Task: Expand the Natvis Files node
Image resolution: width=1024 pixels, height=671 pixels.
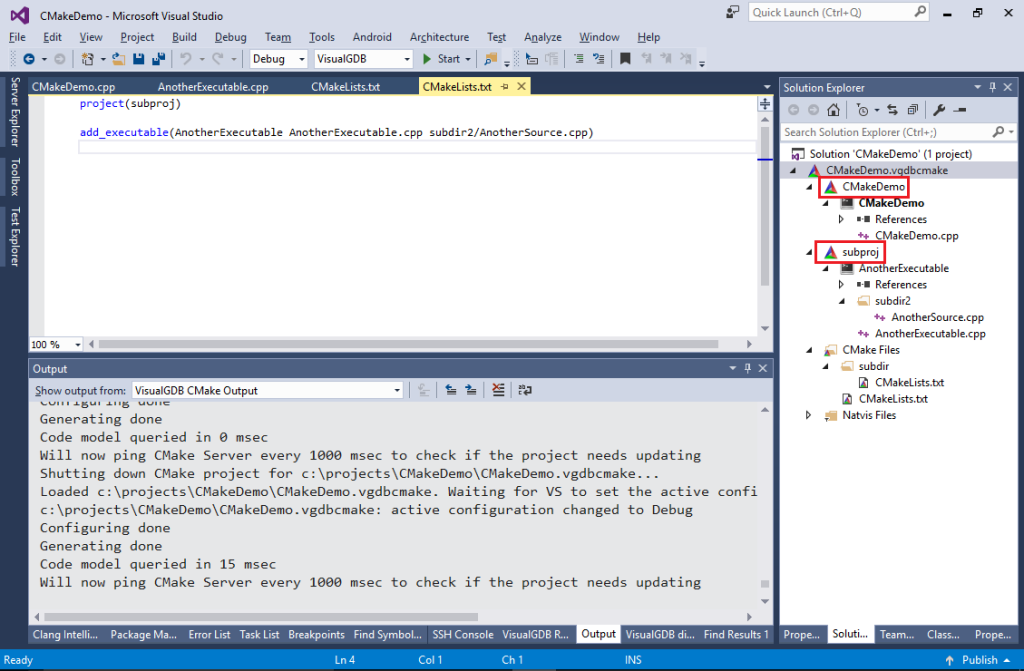Action: click(808, 415)
